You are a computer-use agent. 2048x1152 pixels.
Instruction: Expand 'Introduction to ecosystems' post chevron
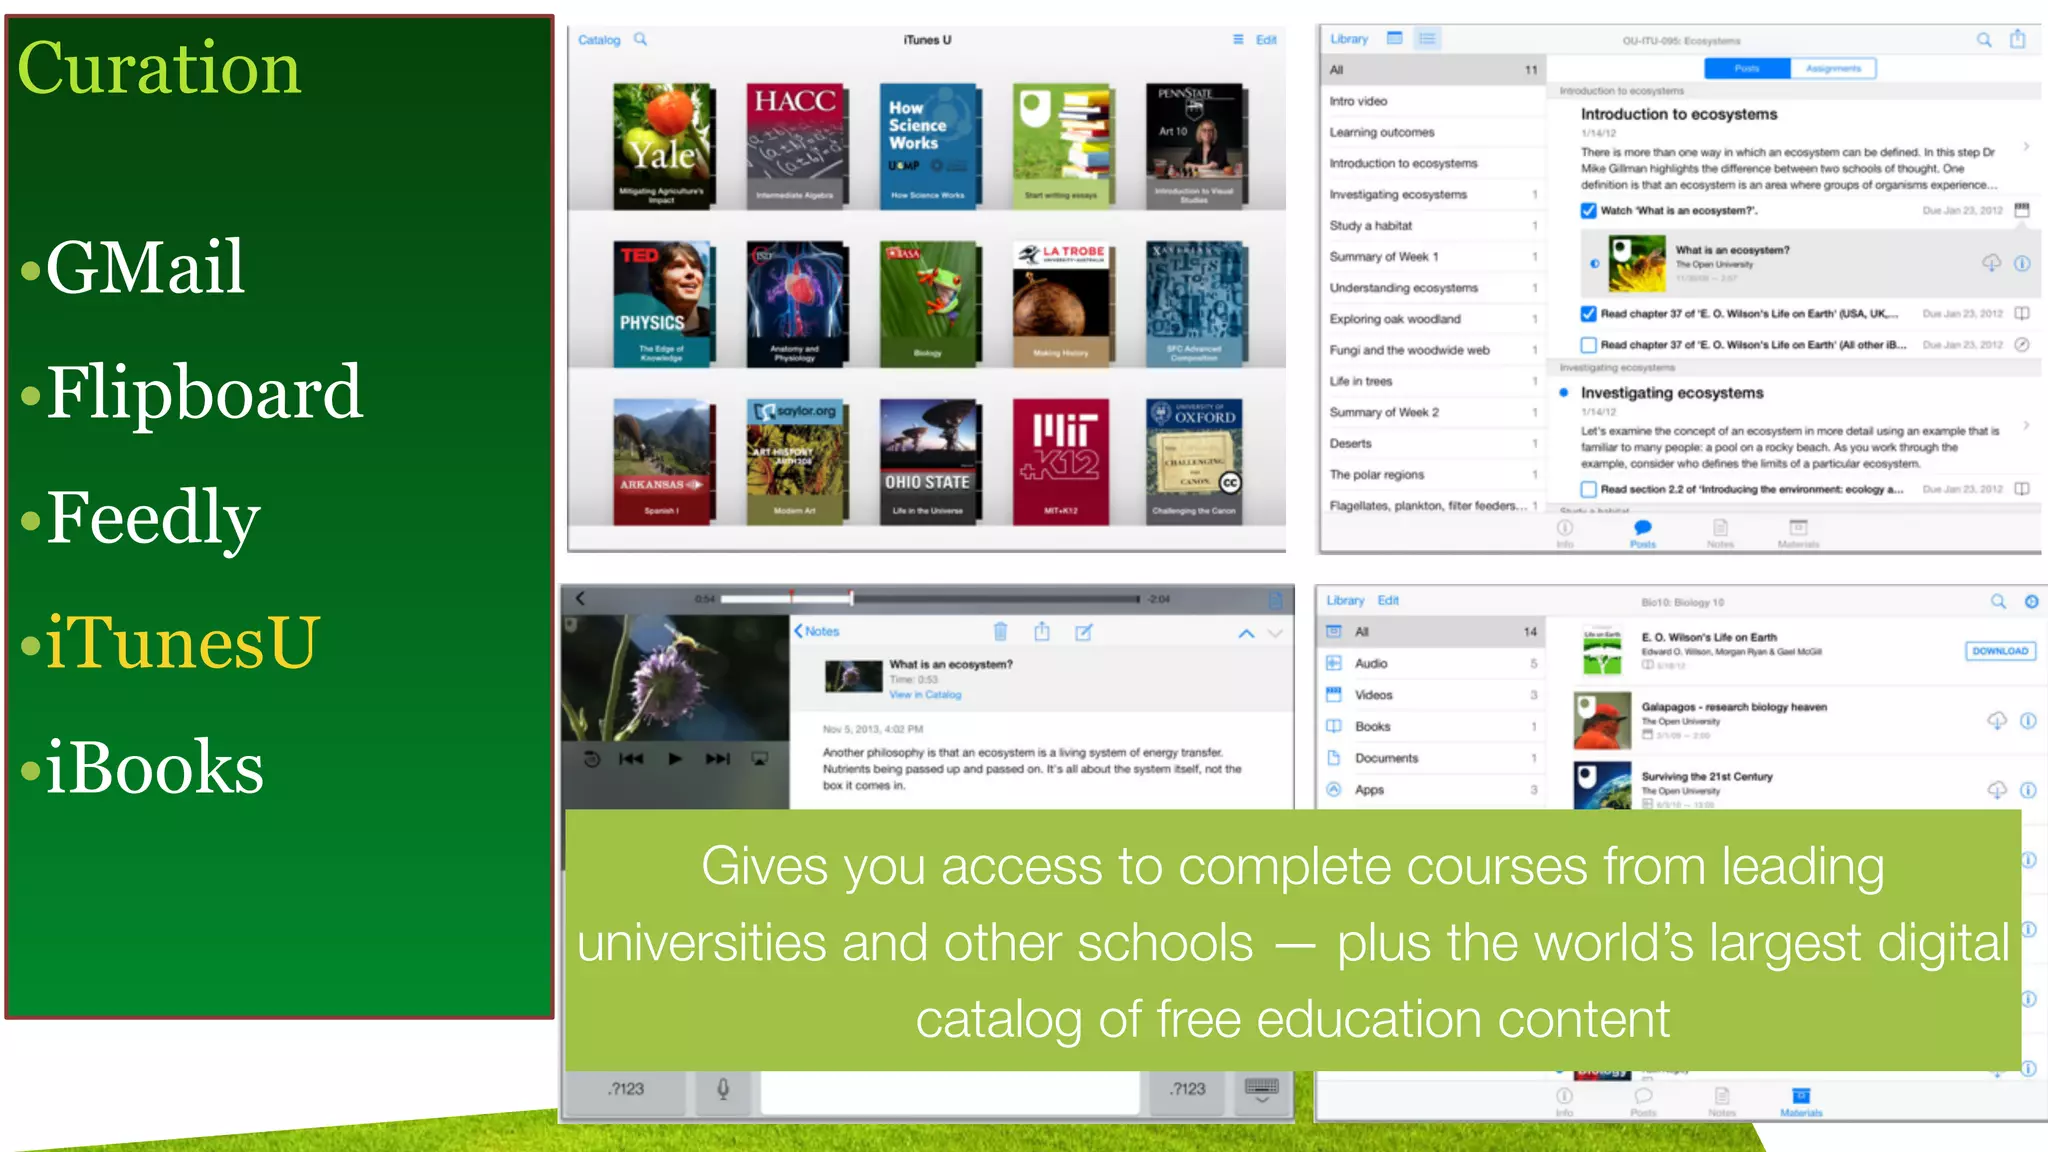tap(2026, 147)
